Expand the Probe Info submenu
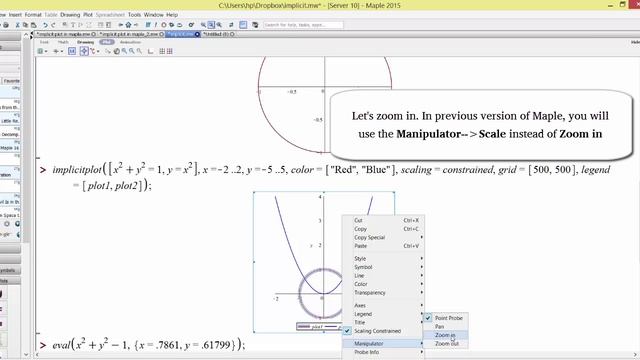This screenshot has width=640, height=360. click(x=383, y=352)
